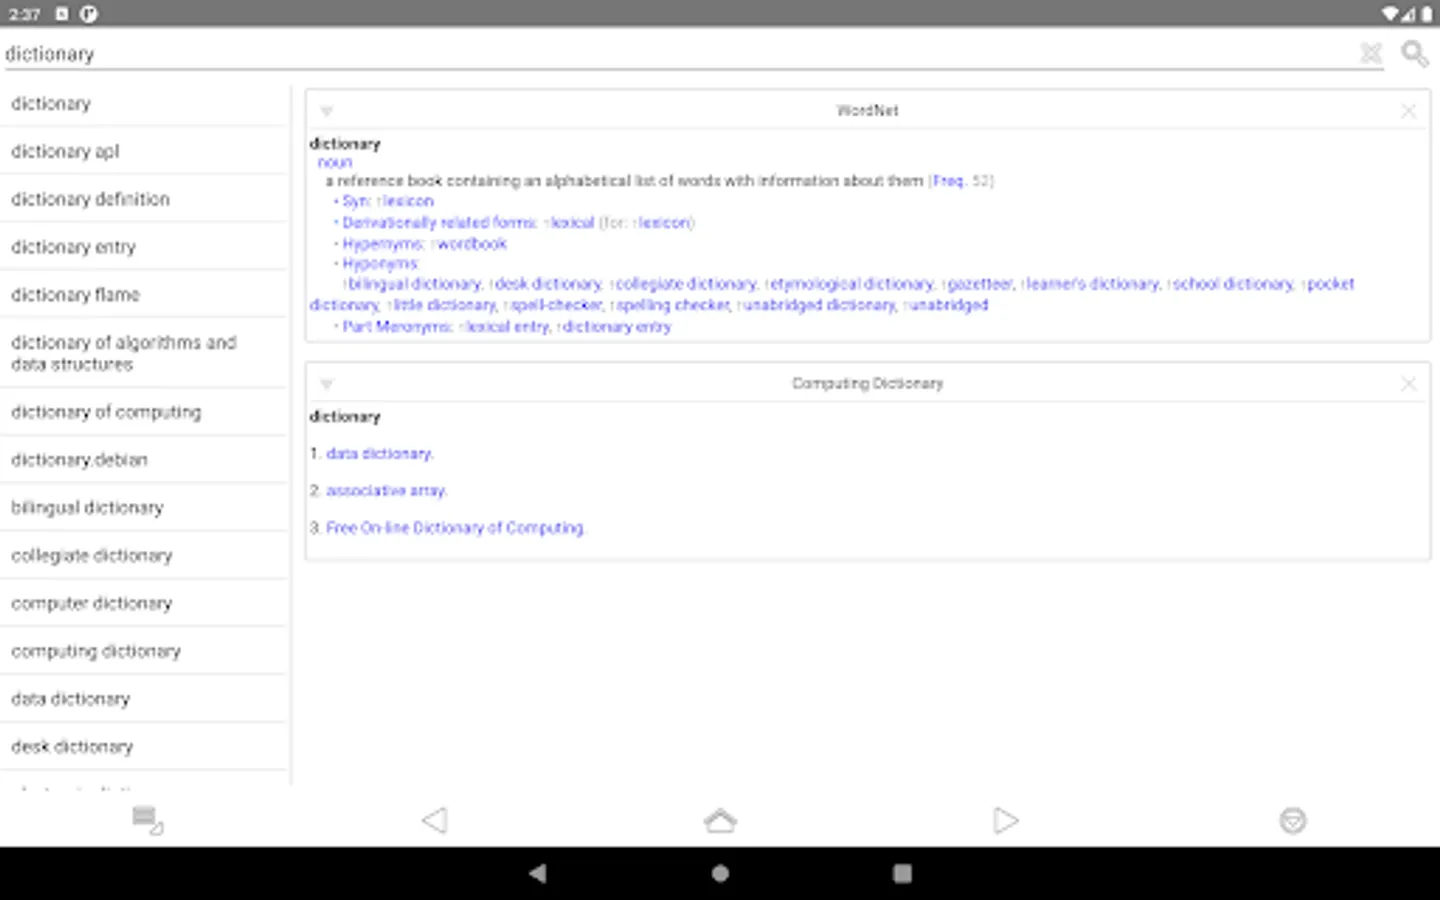1440x900 pixels.
Task: Go forward using bottom bar right arrow
Action: [x=1006, y=820]
